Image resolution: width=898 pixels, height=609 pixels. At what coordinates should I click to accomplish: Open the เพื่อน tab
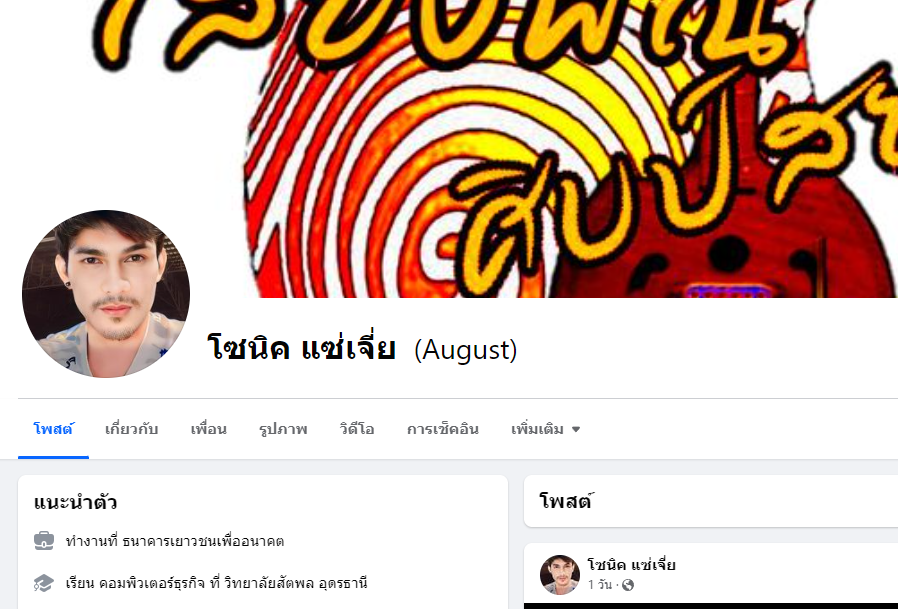pos(208,429)
